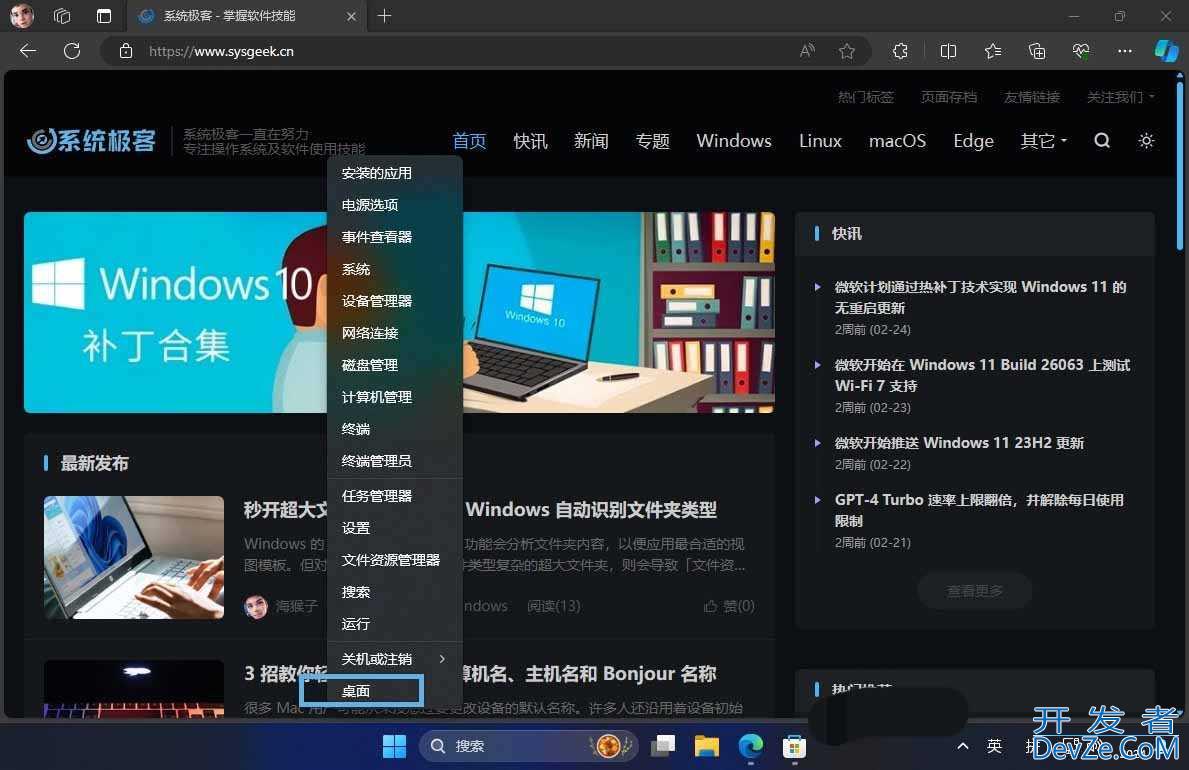This screenshot has width=1189, height=770.
Task: Open Linux category in site navigation
Action: 820,140
